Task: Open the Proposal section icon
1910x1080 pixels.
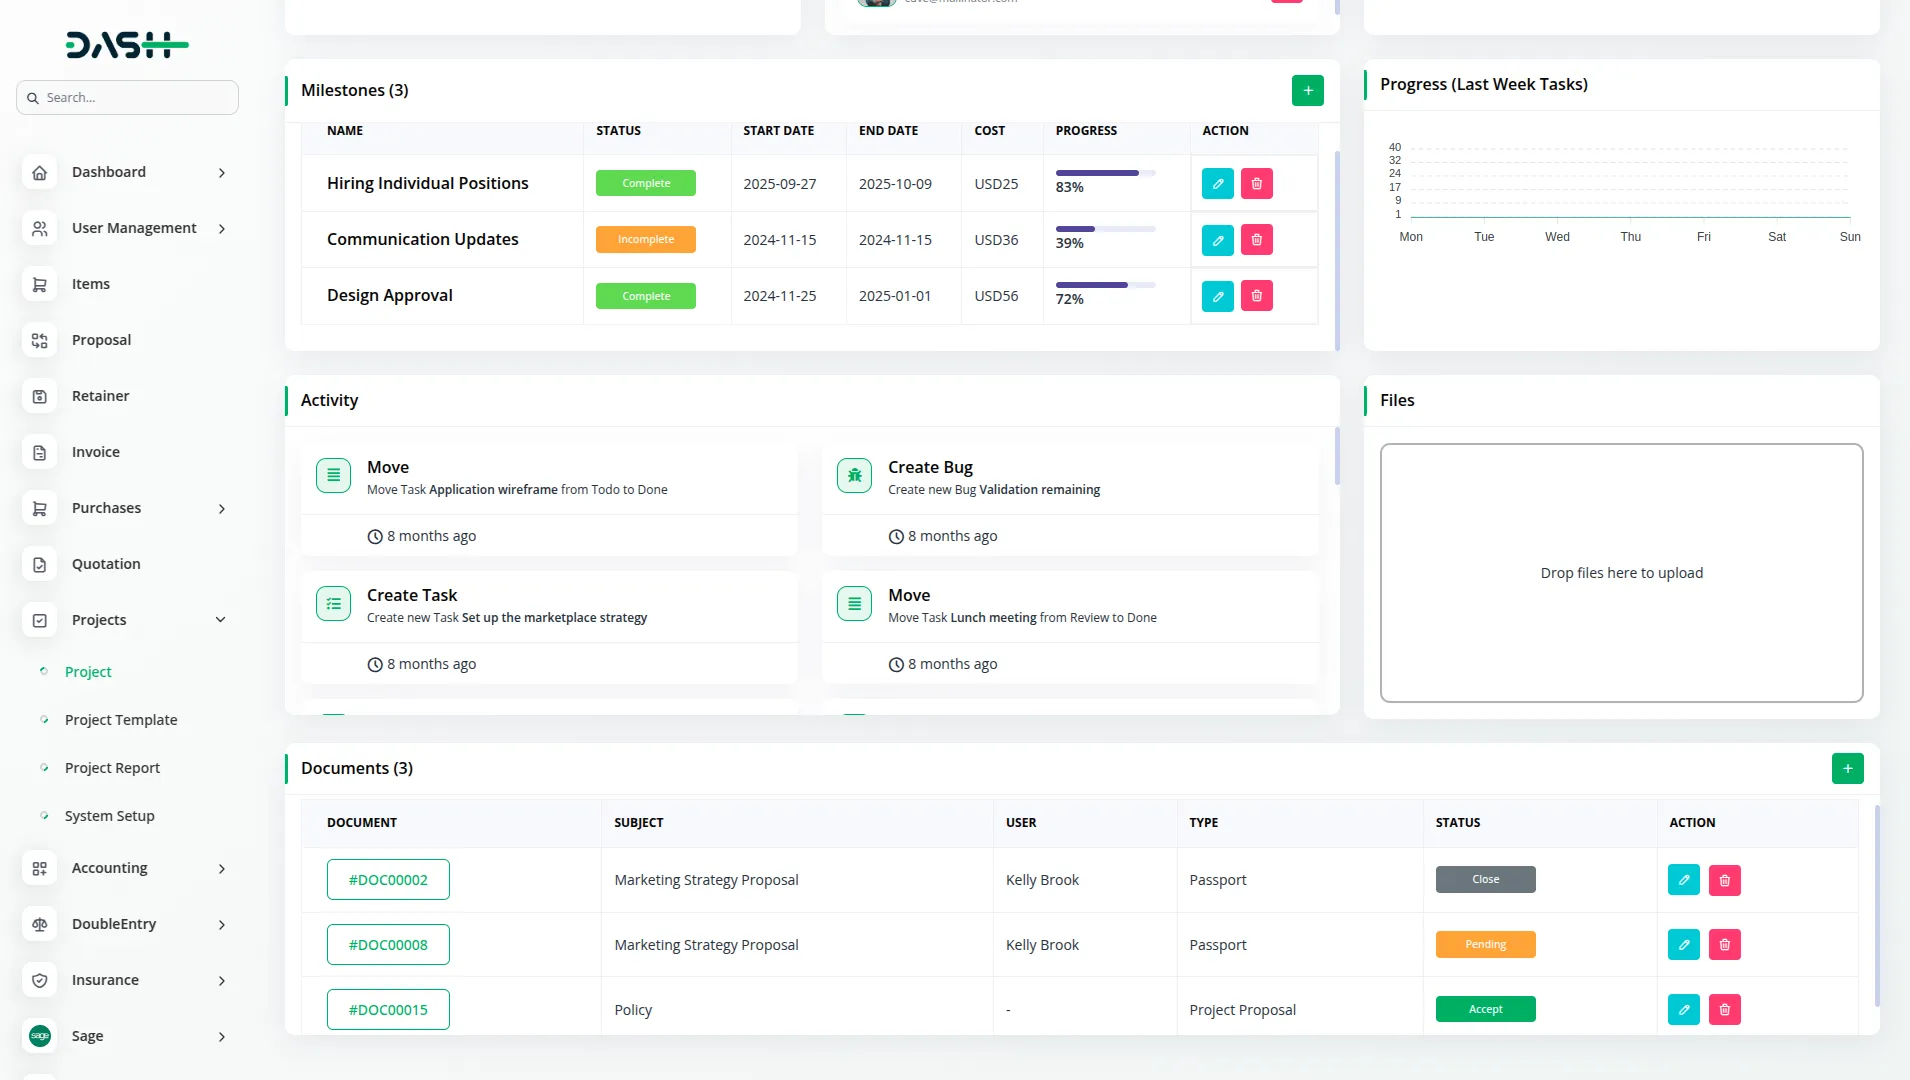Action: (39, 340)
